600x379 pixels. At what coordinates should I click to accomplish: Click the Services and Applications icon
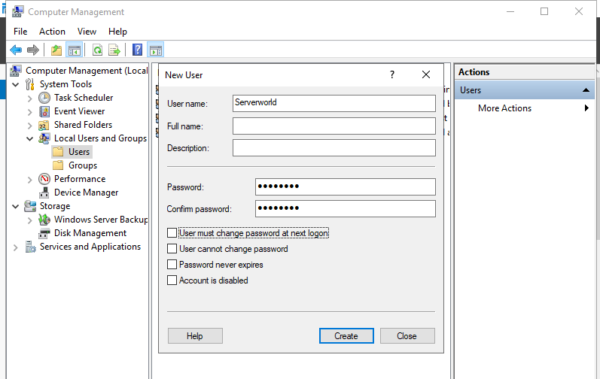pyautogui.click(x=30, y=247)
